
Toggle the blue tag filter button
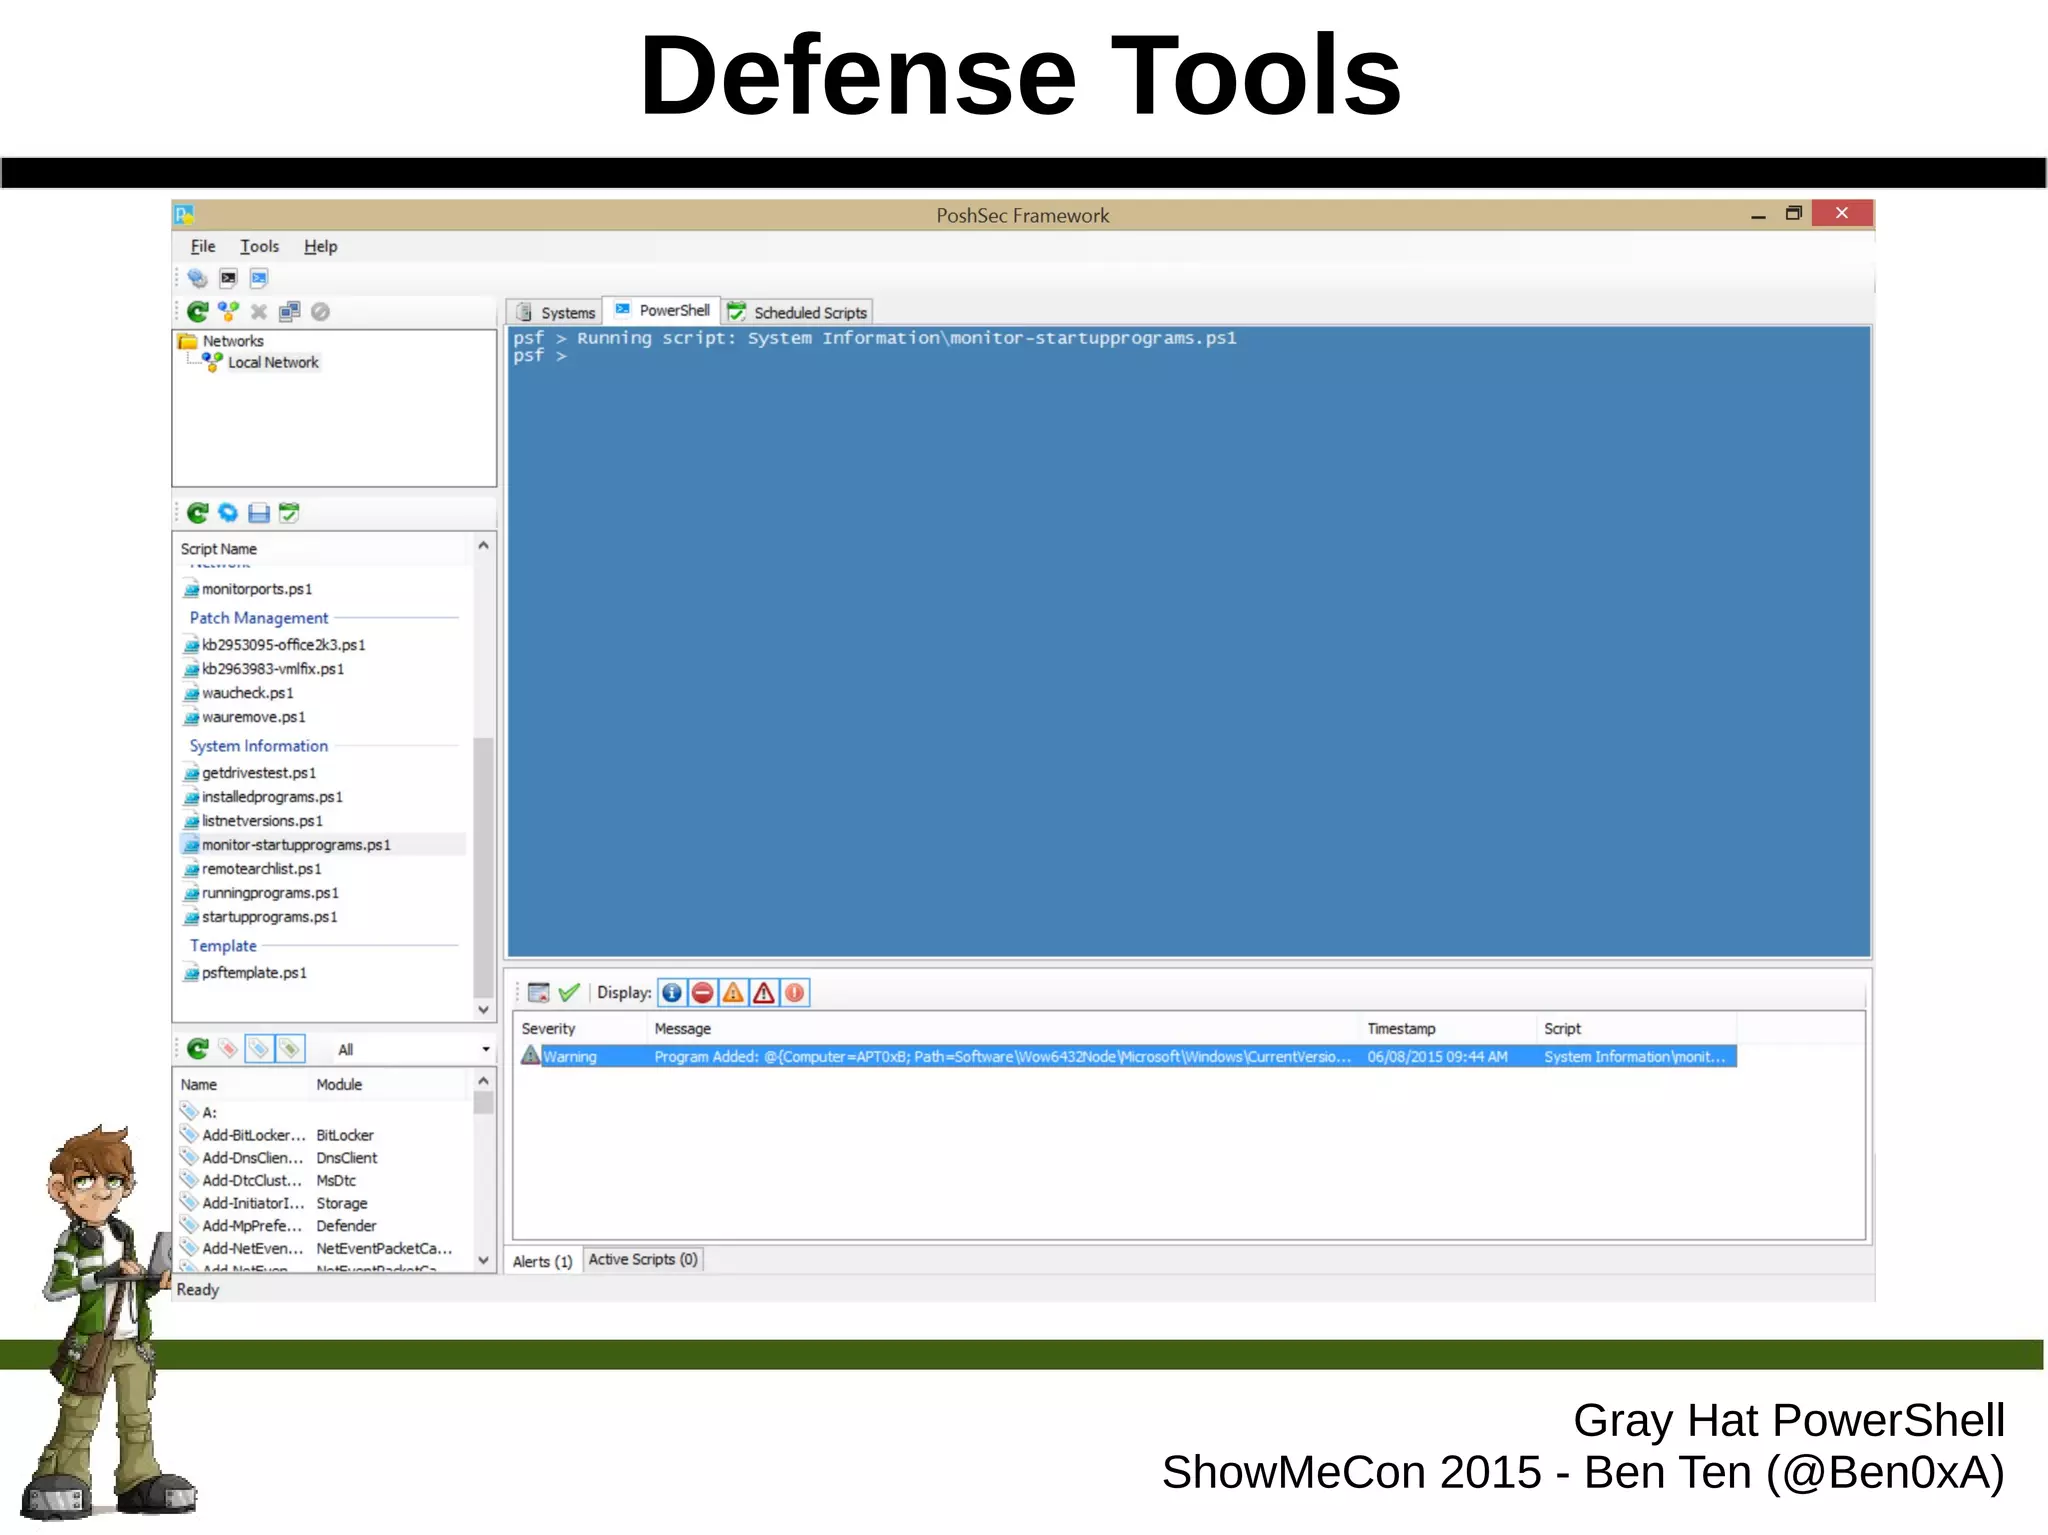click(x=259, y=1048)
